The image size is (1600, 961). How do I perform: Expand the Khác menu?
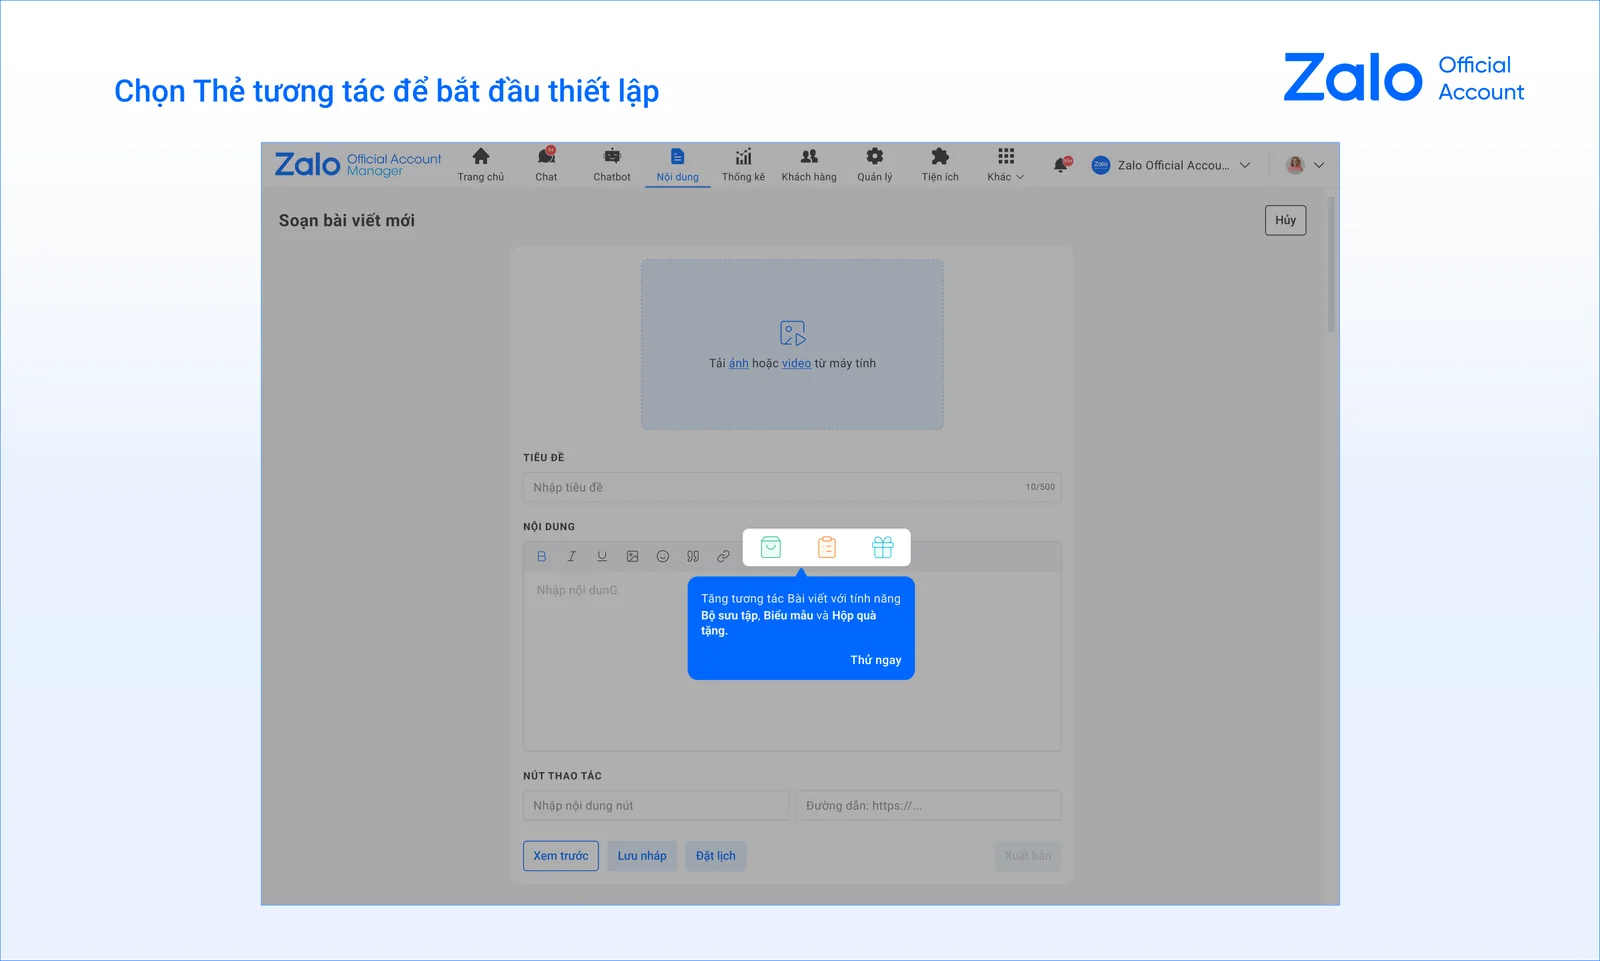(x=1006, y=164)
